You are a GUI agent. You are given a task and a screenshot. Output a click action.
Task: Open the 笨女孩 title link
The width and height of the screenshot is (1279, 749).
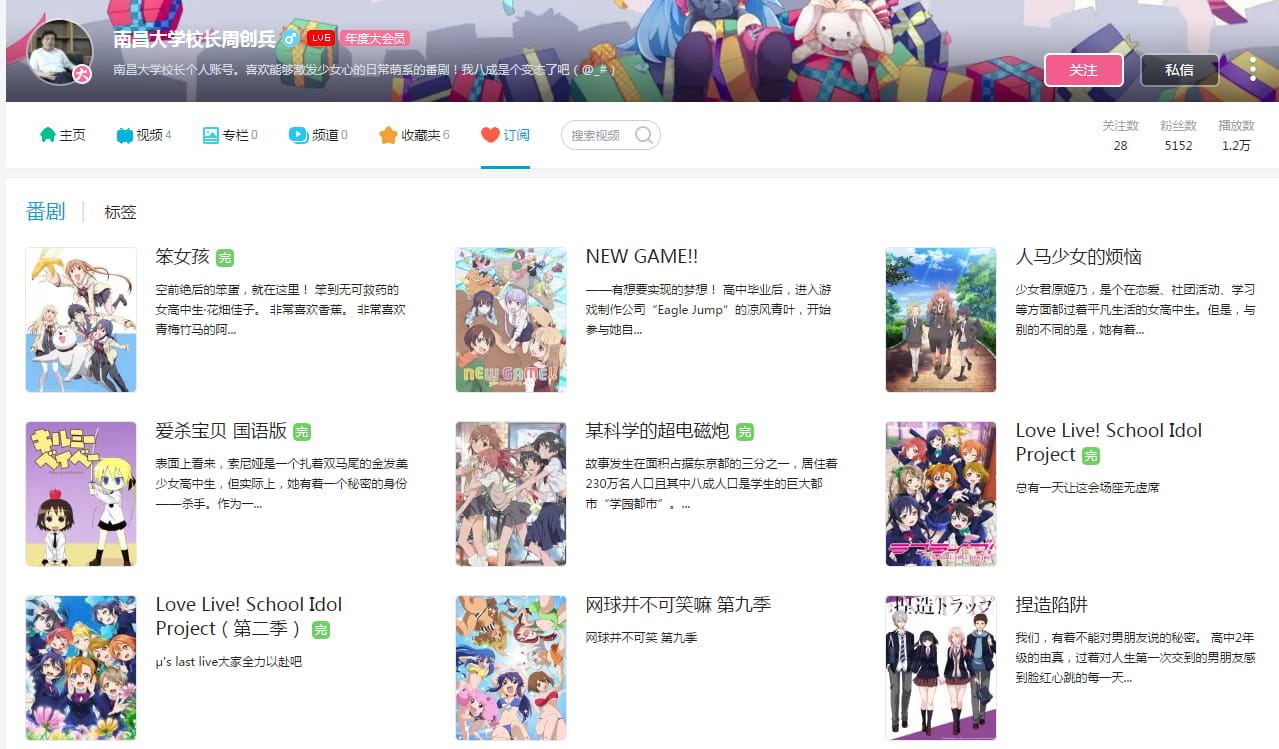[183, 257]
